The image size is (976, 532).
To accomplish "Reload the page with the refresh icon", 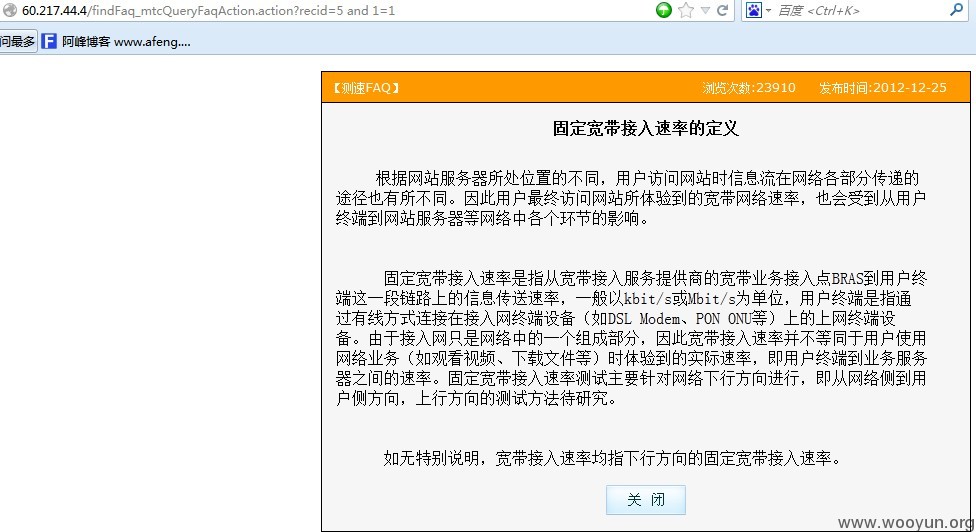I will click(722, 10).
